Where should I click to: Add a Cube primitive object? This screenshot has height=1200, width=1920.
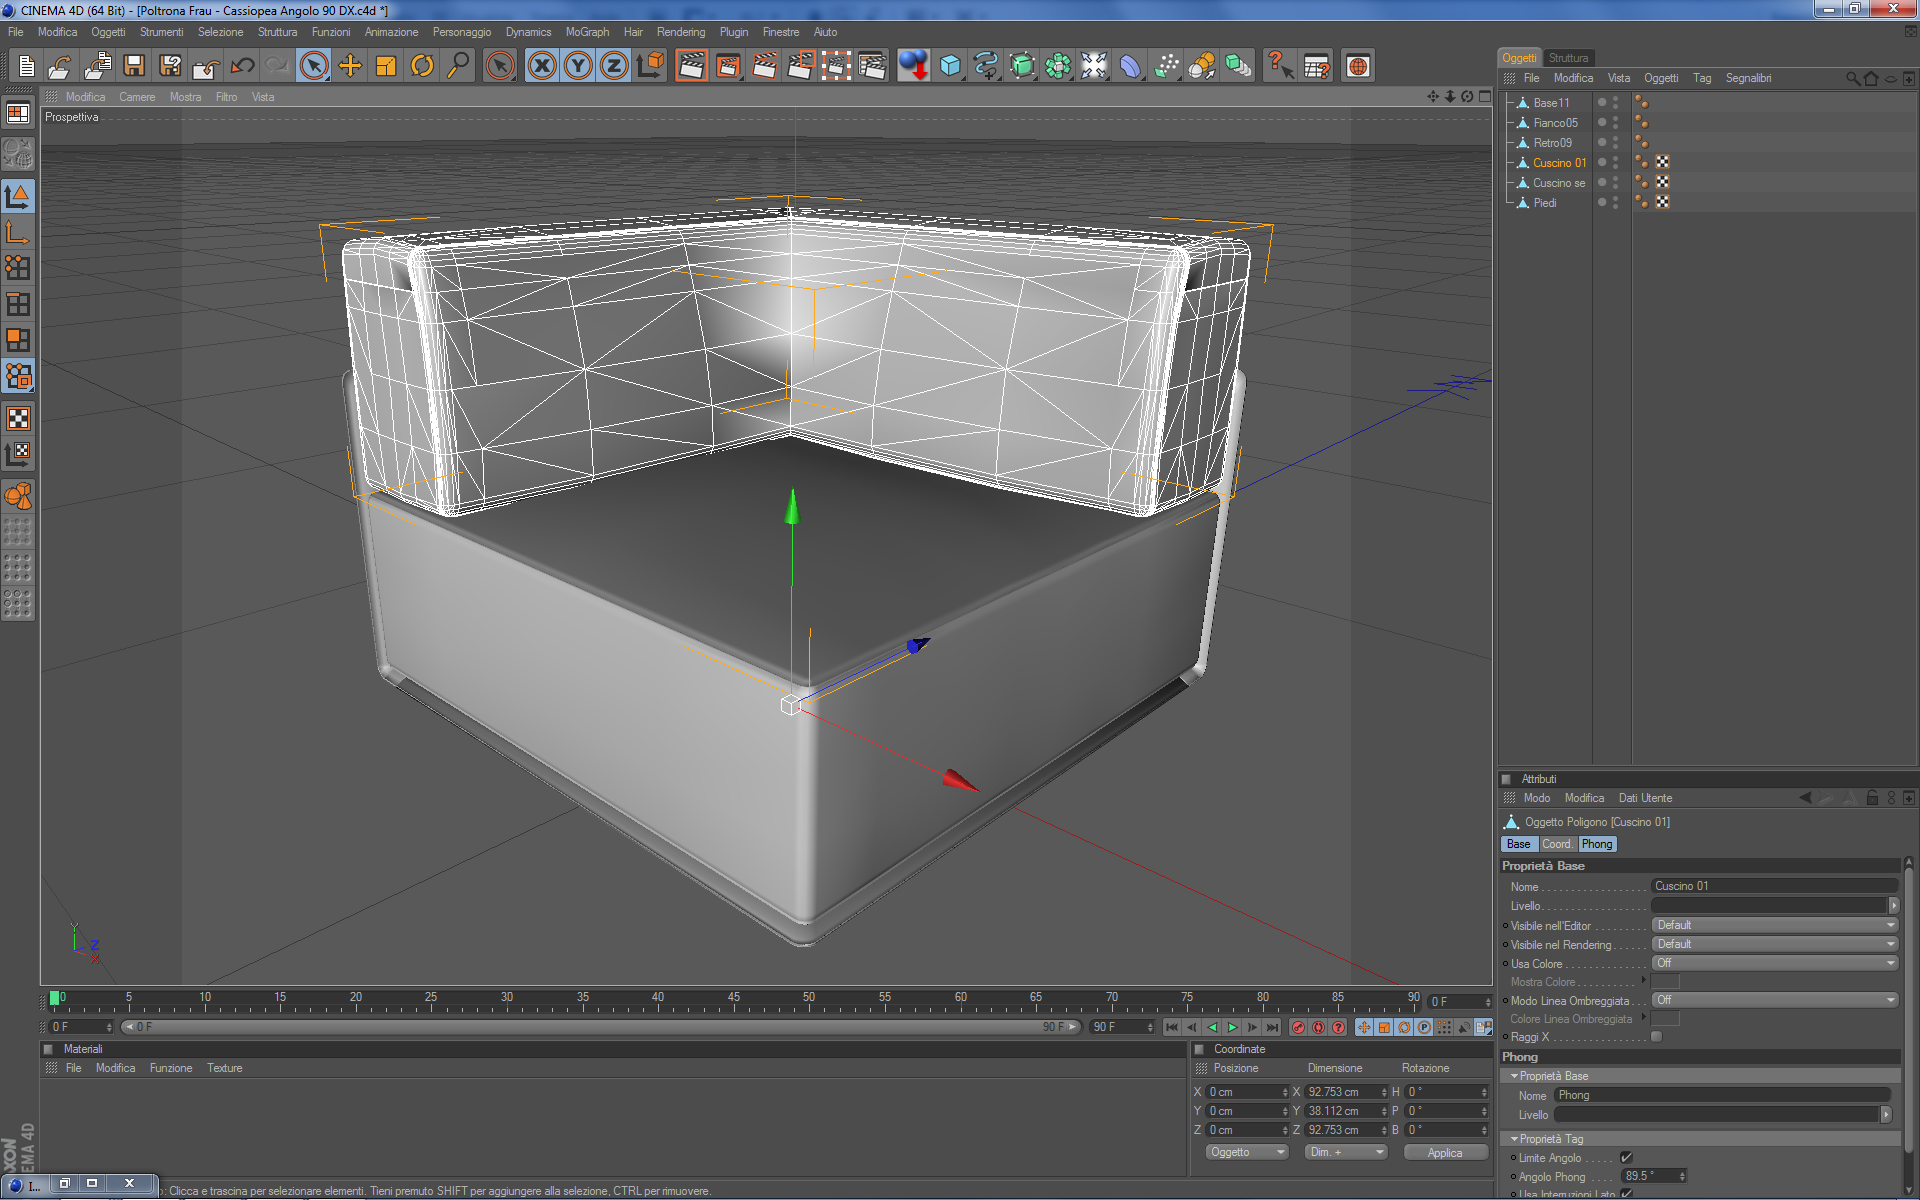tap(950, 66)
